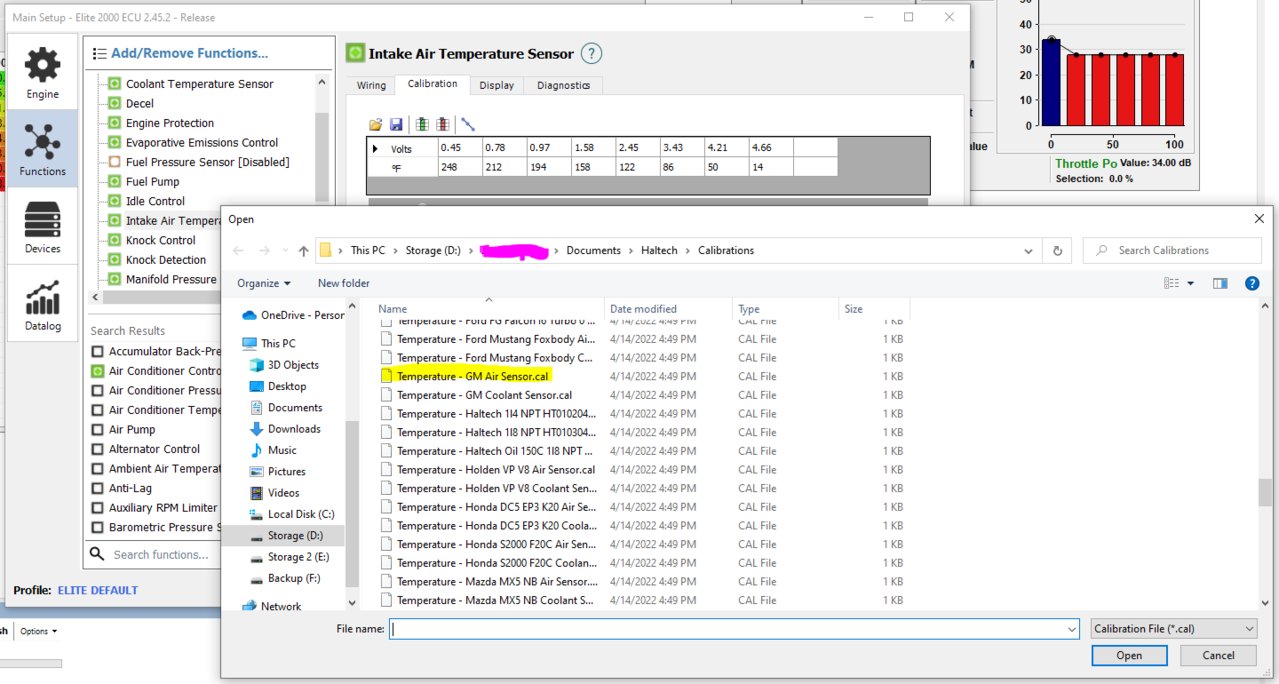Open the view options dropdown arrow
Image resolution: width=1279 pixels, height=684 pixels.
(1190, 284)
